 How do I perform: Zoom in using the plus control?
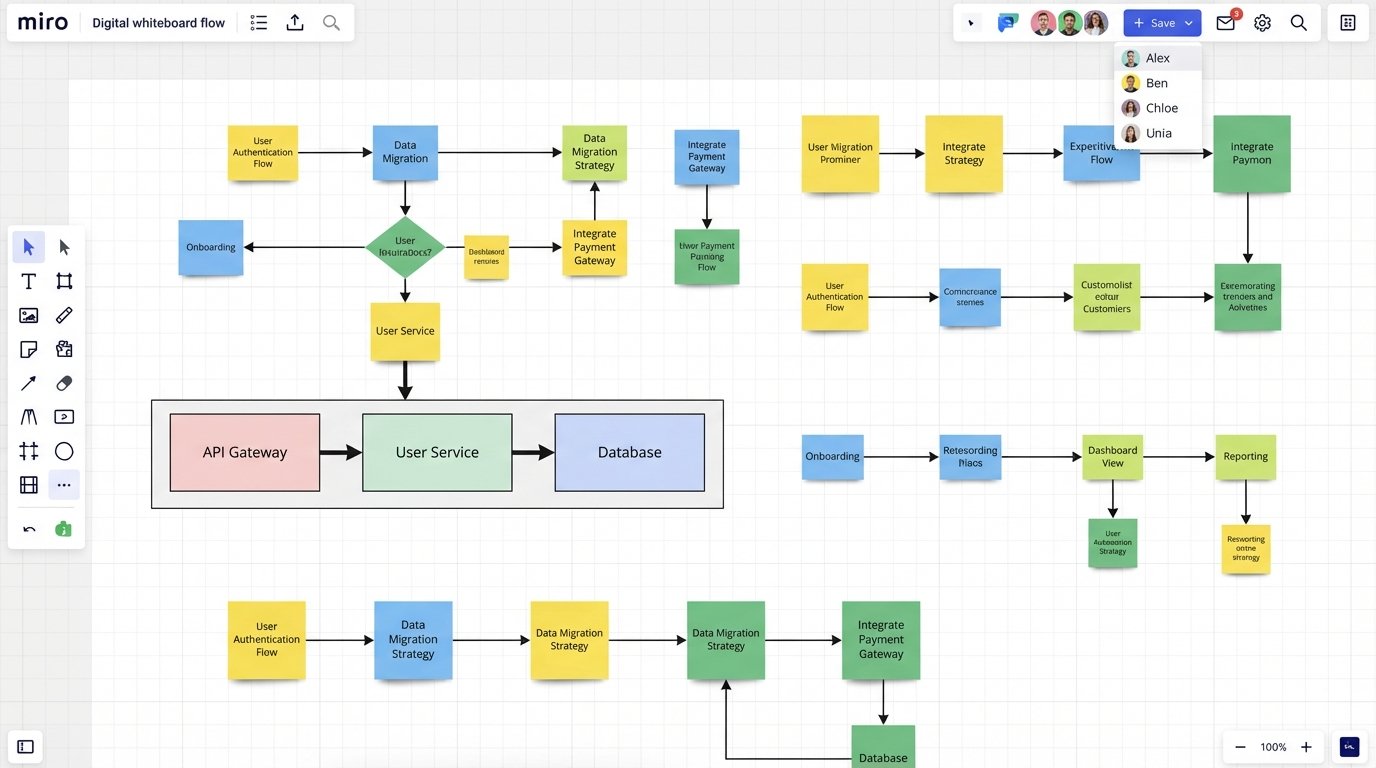tap(1306, 746)
